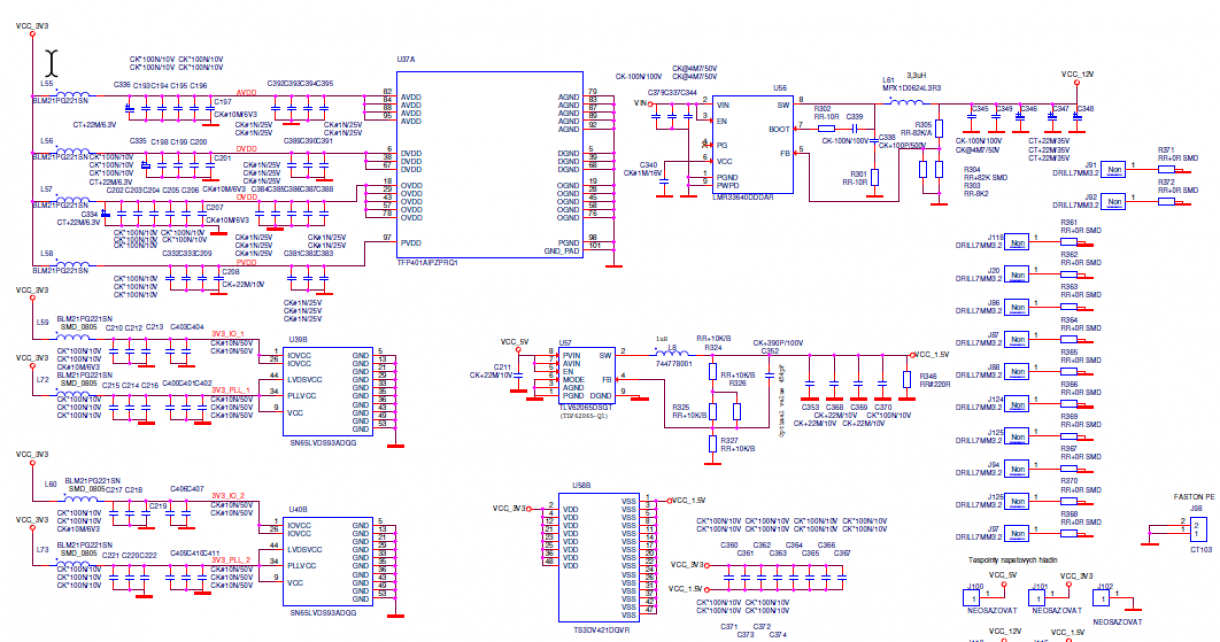Select the C211 capacitor designator
This screenshot has height=642, width=1220.
pos(504,367)
